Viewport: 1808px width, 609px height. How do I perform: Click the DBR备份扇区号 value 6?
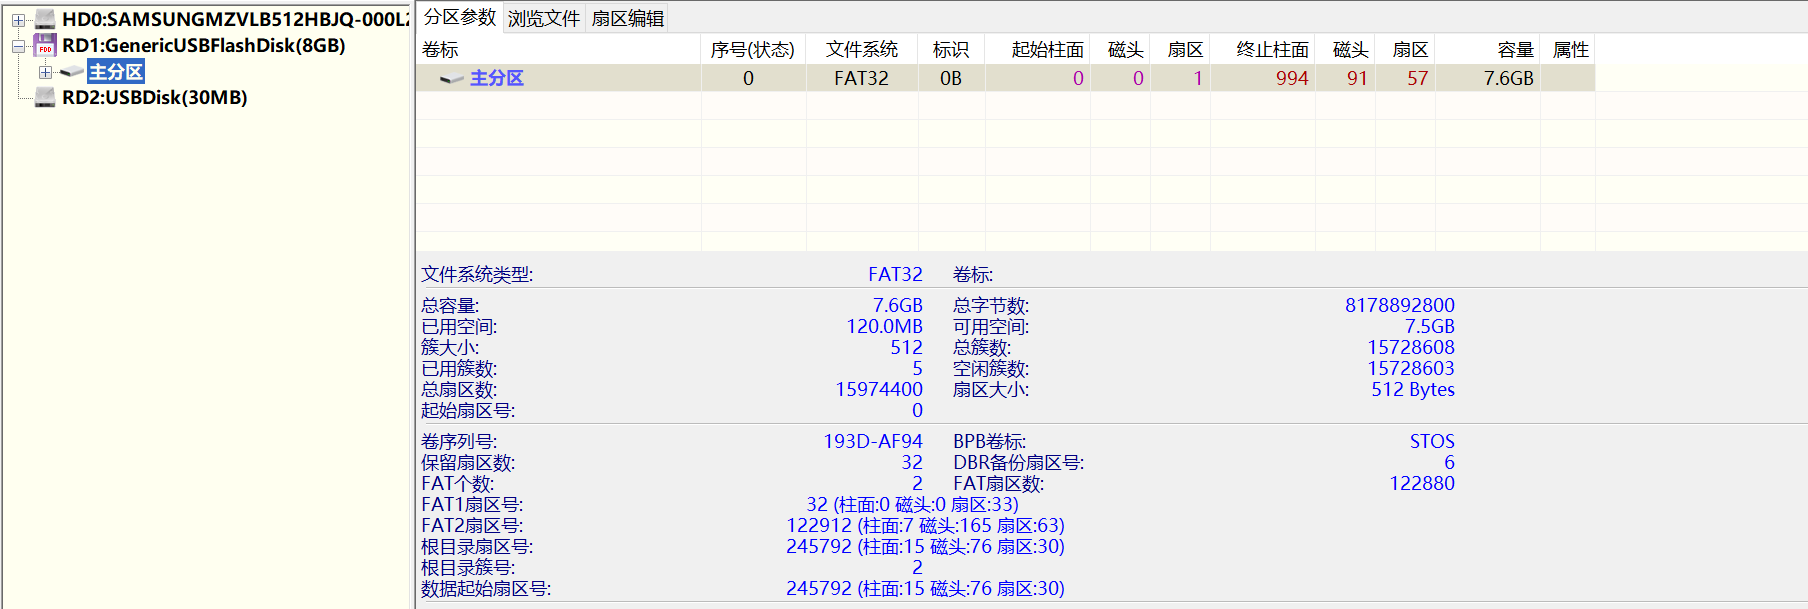(x=1449, y=462)
